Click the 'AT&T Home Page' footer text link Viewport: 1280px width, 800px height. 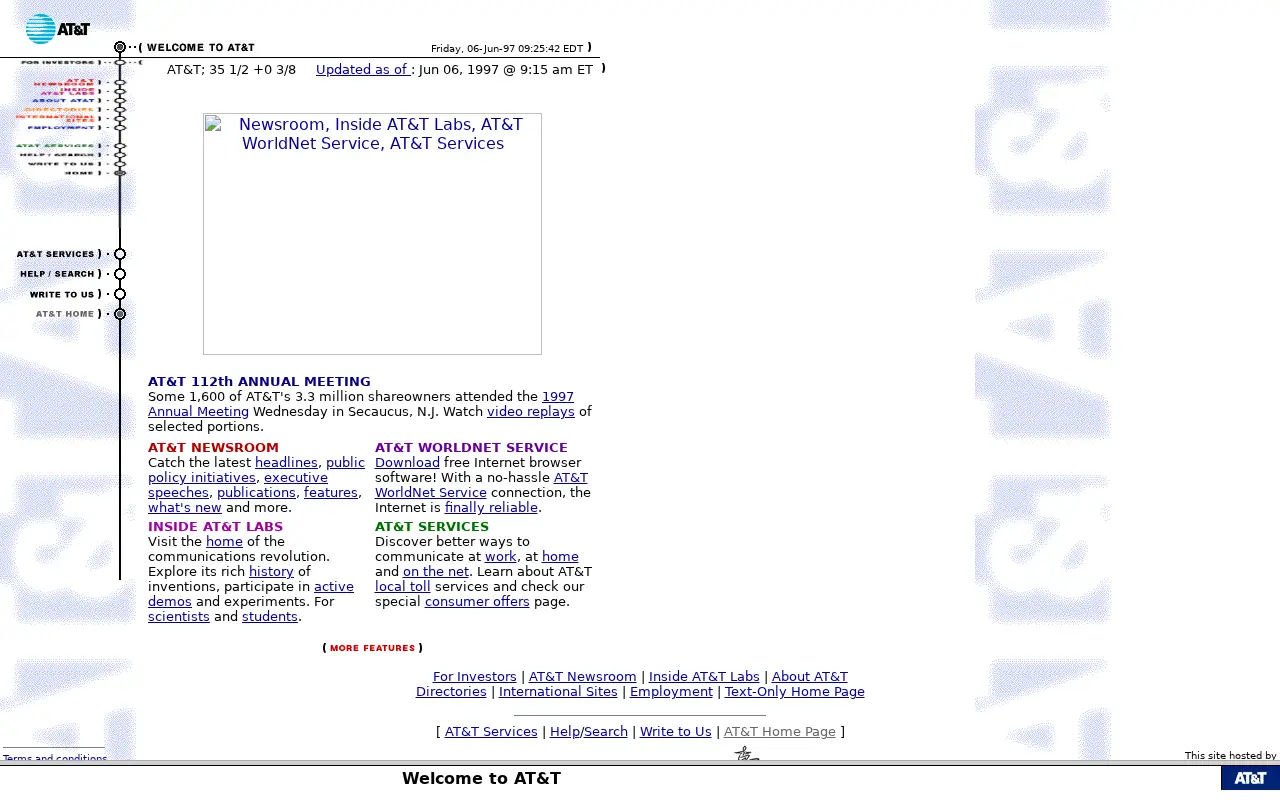[x=780, y=731]
